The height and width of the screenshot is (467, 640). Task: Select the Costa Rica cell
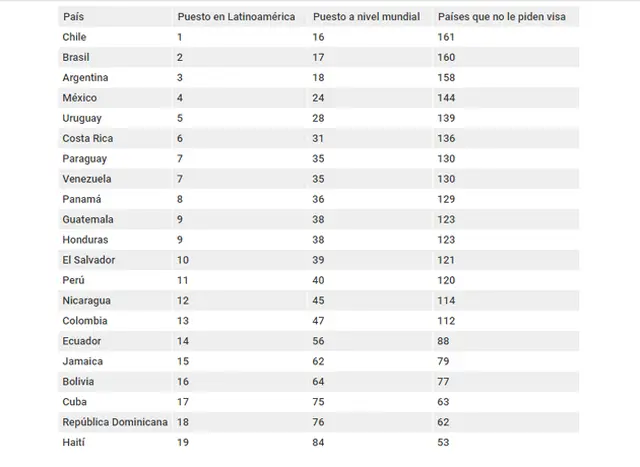[88, 138]
